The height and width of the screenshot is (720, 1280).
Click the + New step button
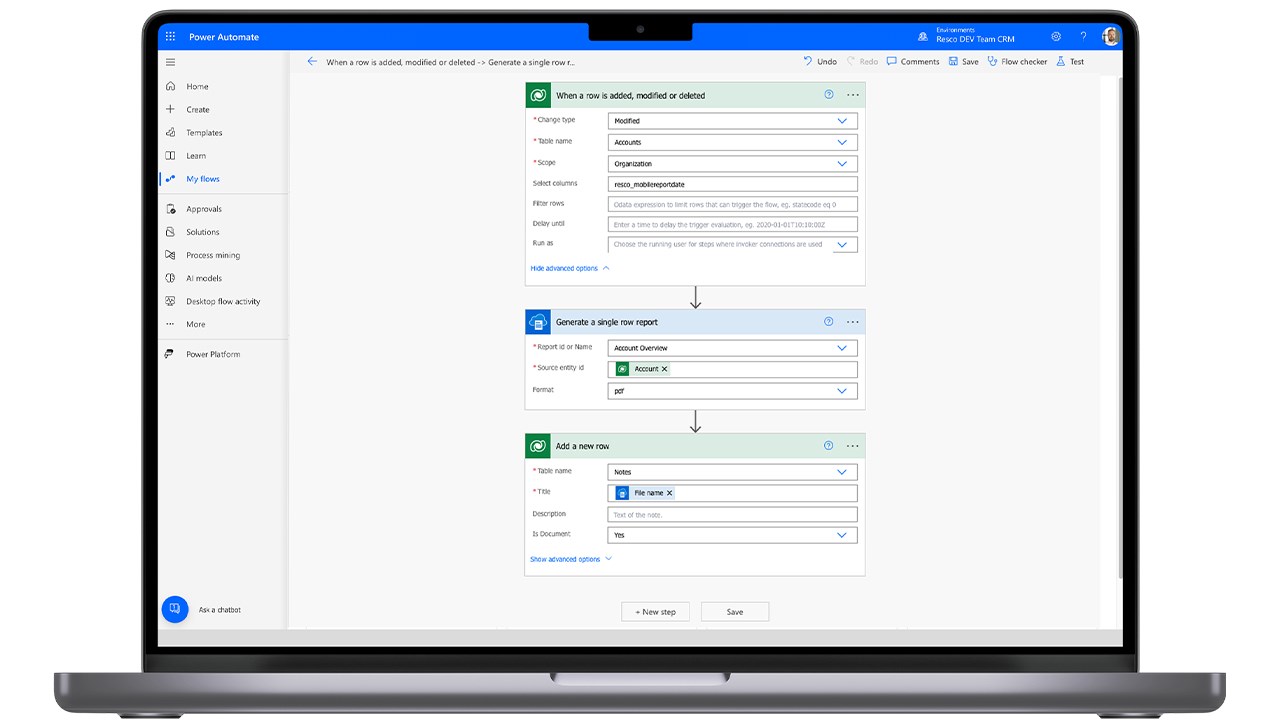pyautogui.click(x=655, y=612)
